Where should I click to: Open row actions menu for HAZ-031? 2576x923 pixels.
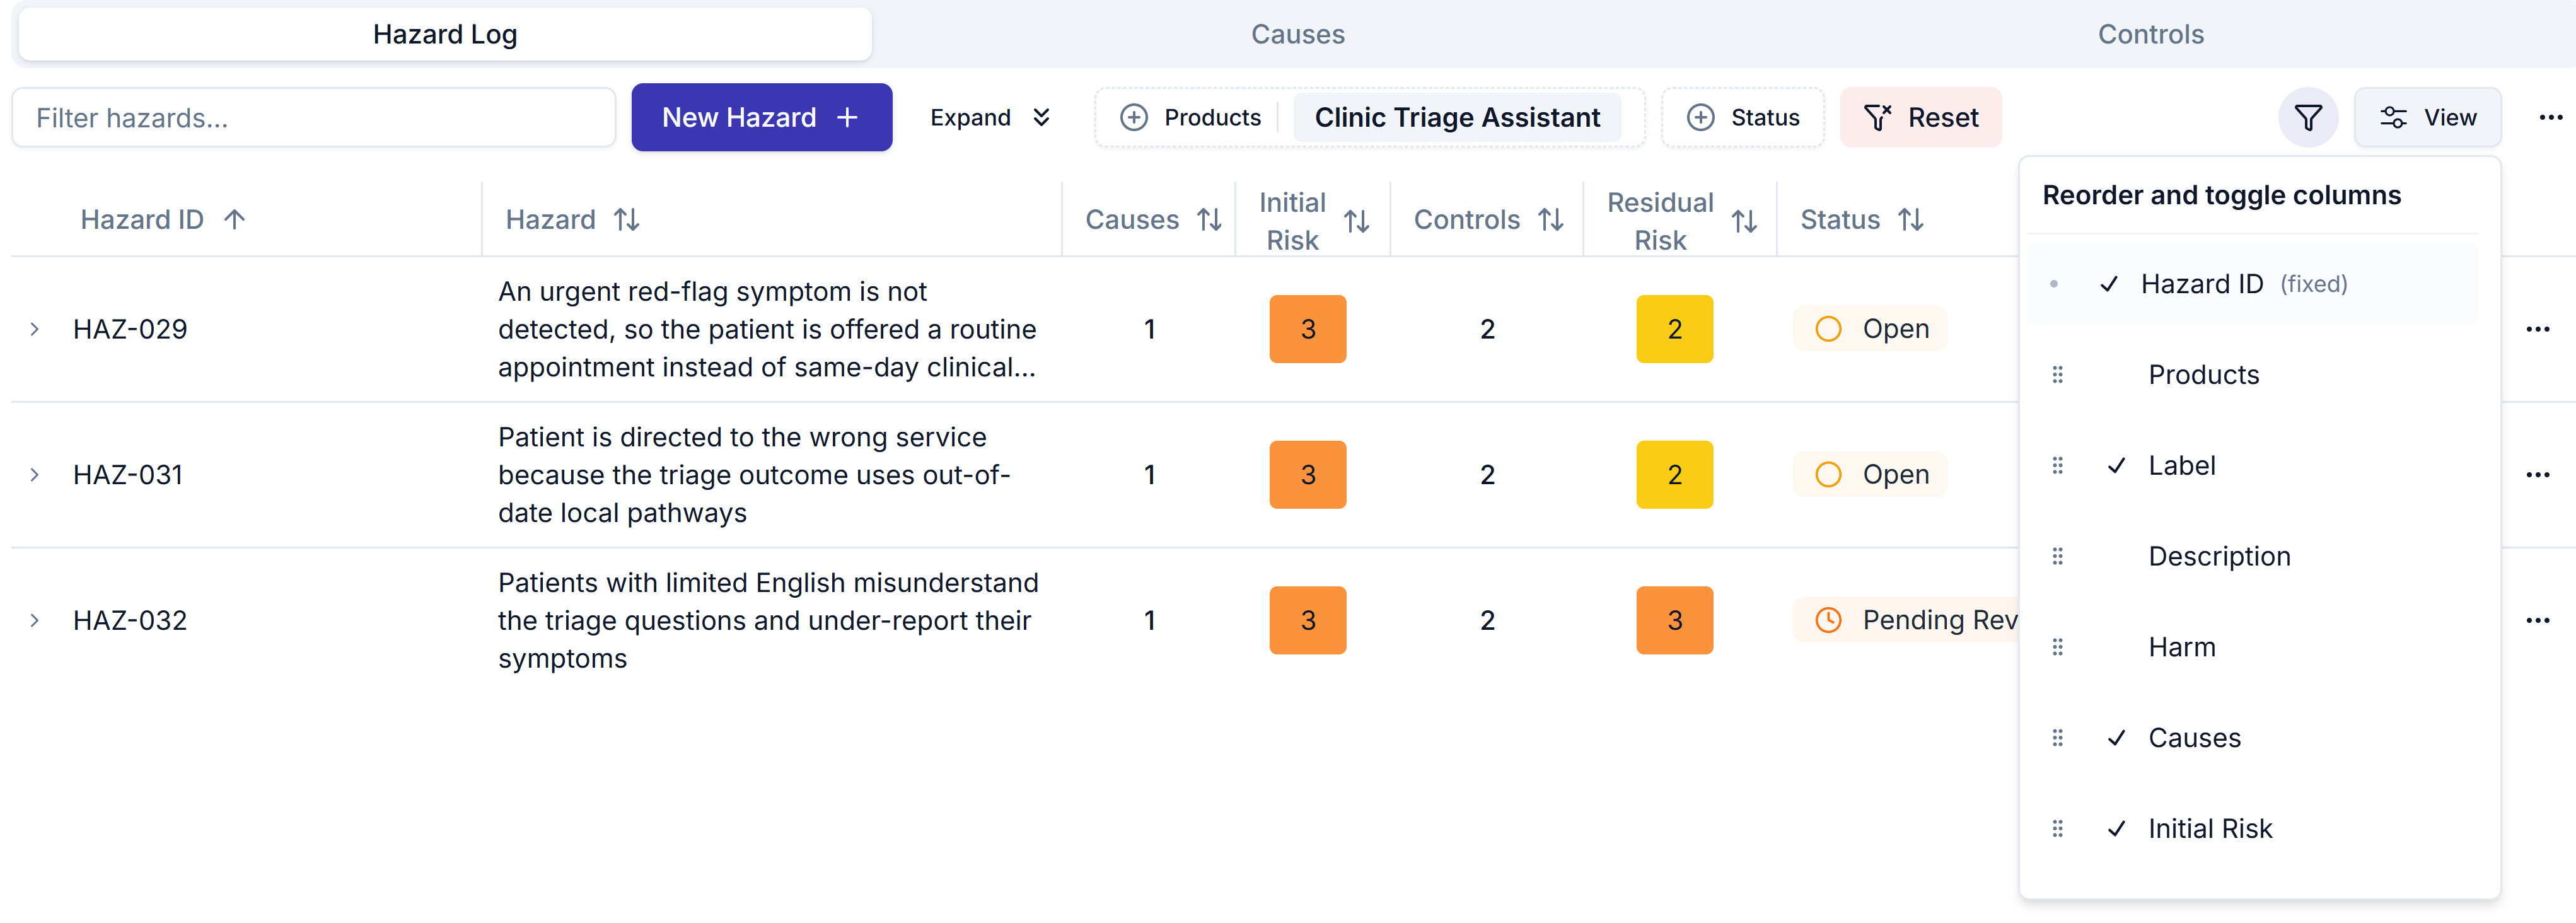pos(2538,475)
